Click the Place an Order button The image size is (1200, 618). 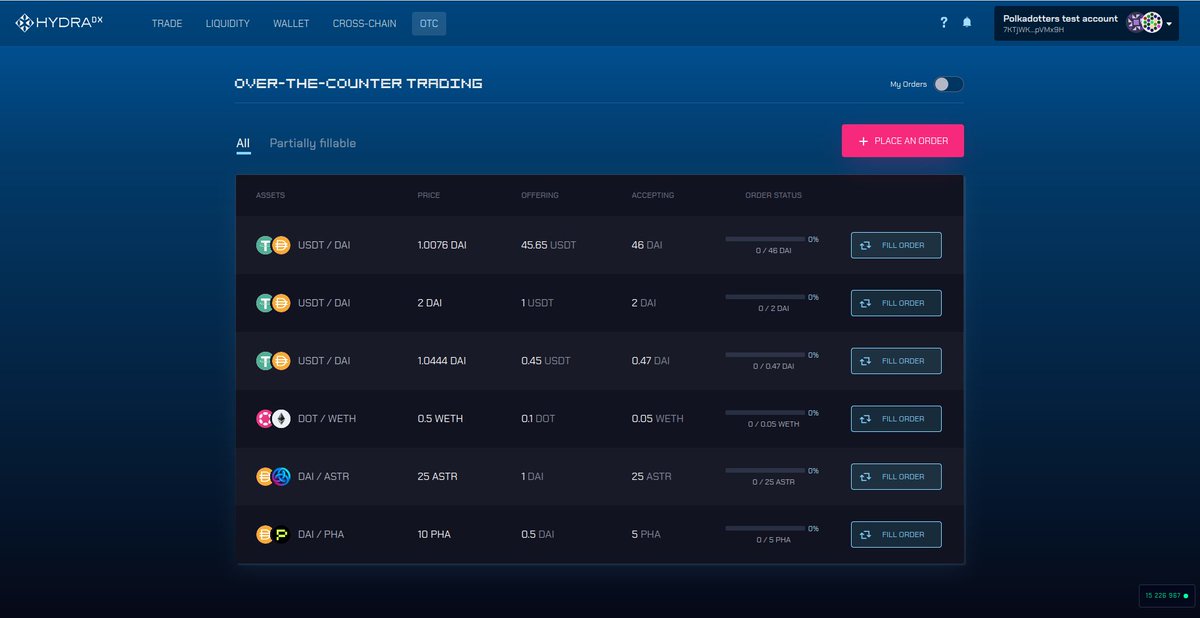click(903, 141)
